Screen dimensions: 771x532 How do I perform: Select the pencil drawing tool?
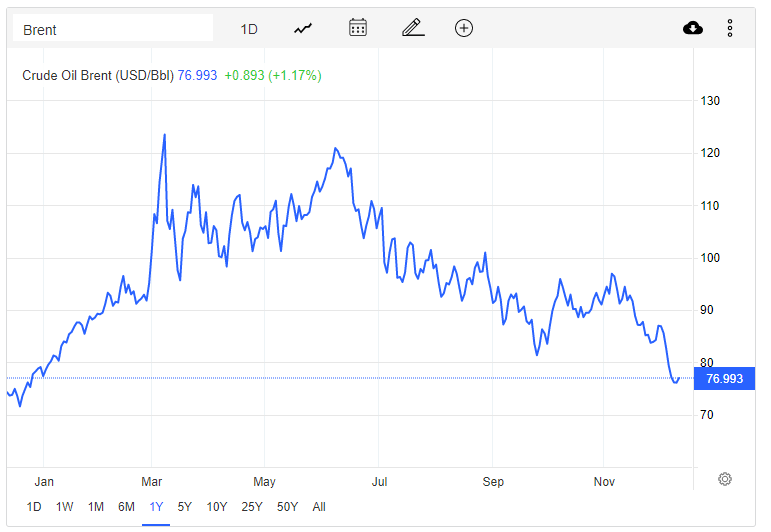click(x=413, y=28)
